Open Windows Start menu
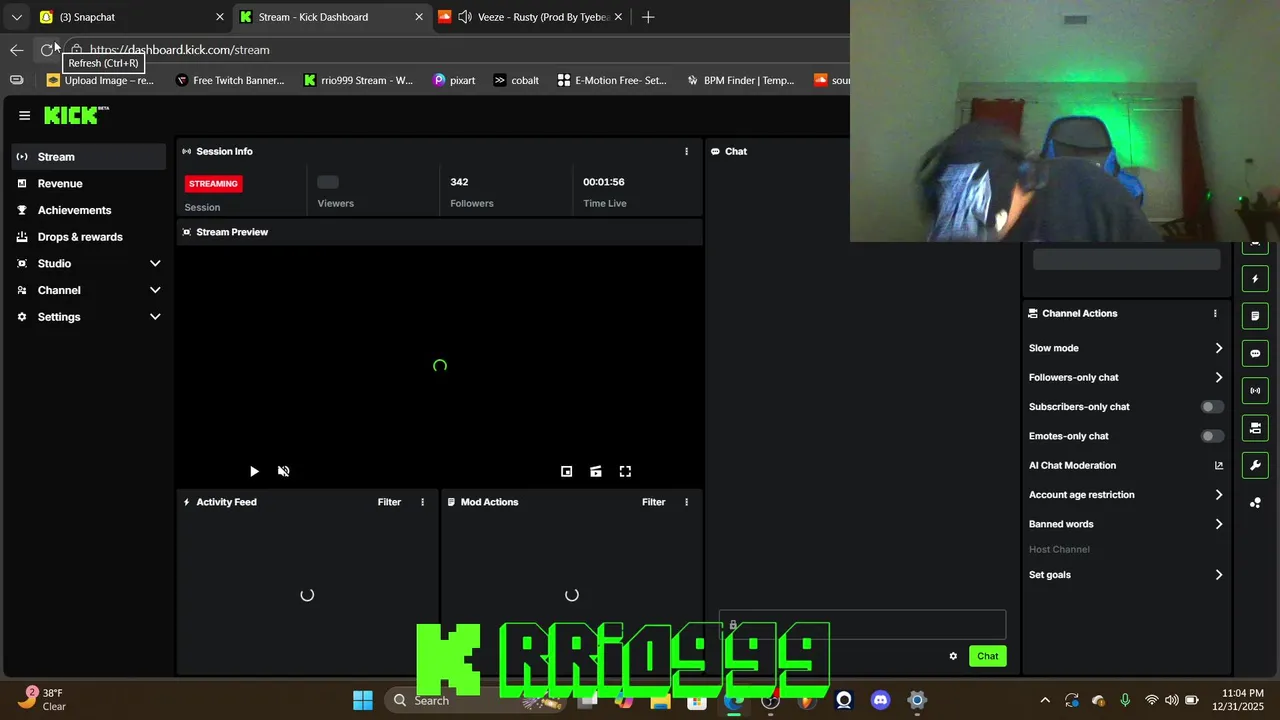 (363, 700)
